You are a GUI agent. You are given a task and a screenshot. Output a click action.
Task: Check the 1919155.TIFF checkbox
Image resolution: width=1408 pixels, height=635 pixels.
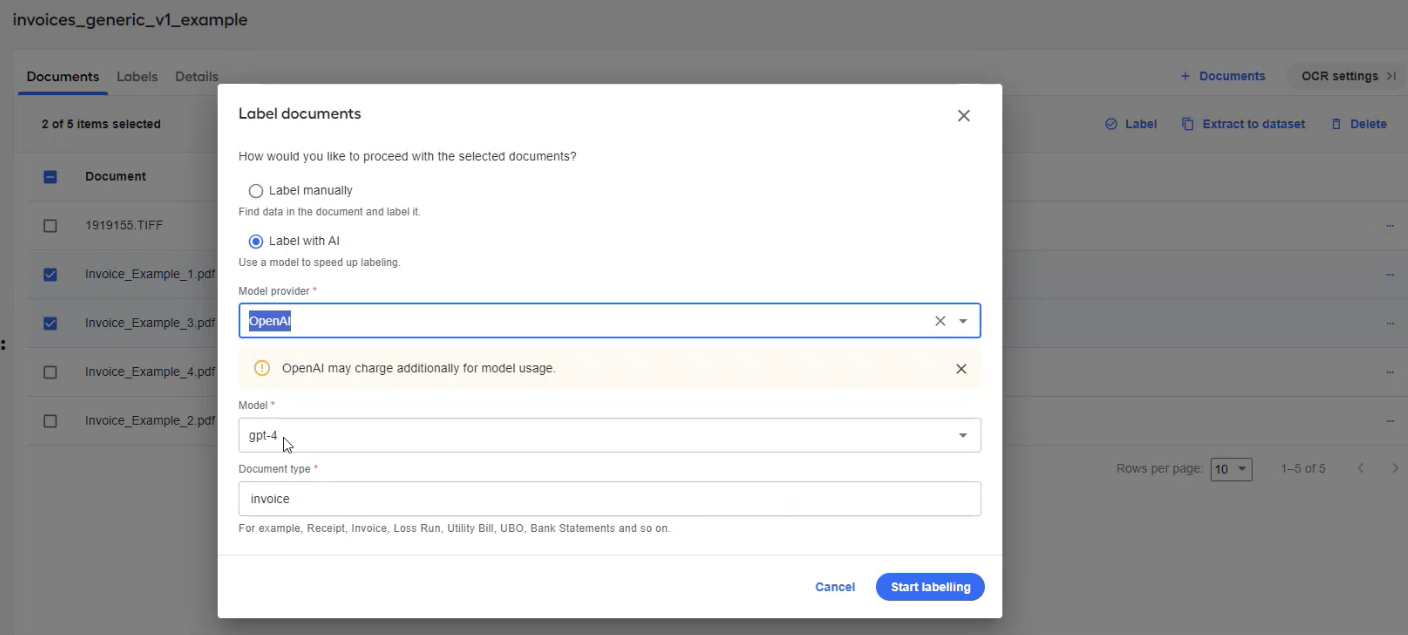[x=50, y=226]
